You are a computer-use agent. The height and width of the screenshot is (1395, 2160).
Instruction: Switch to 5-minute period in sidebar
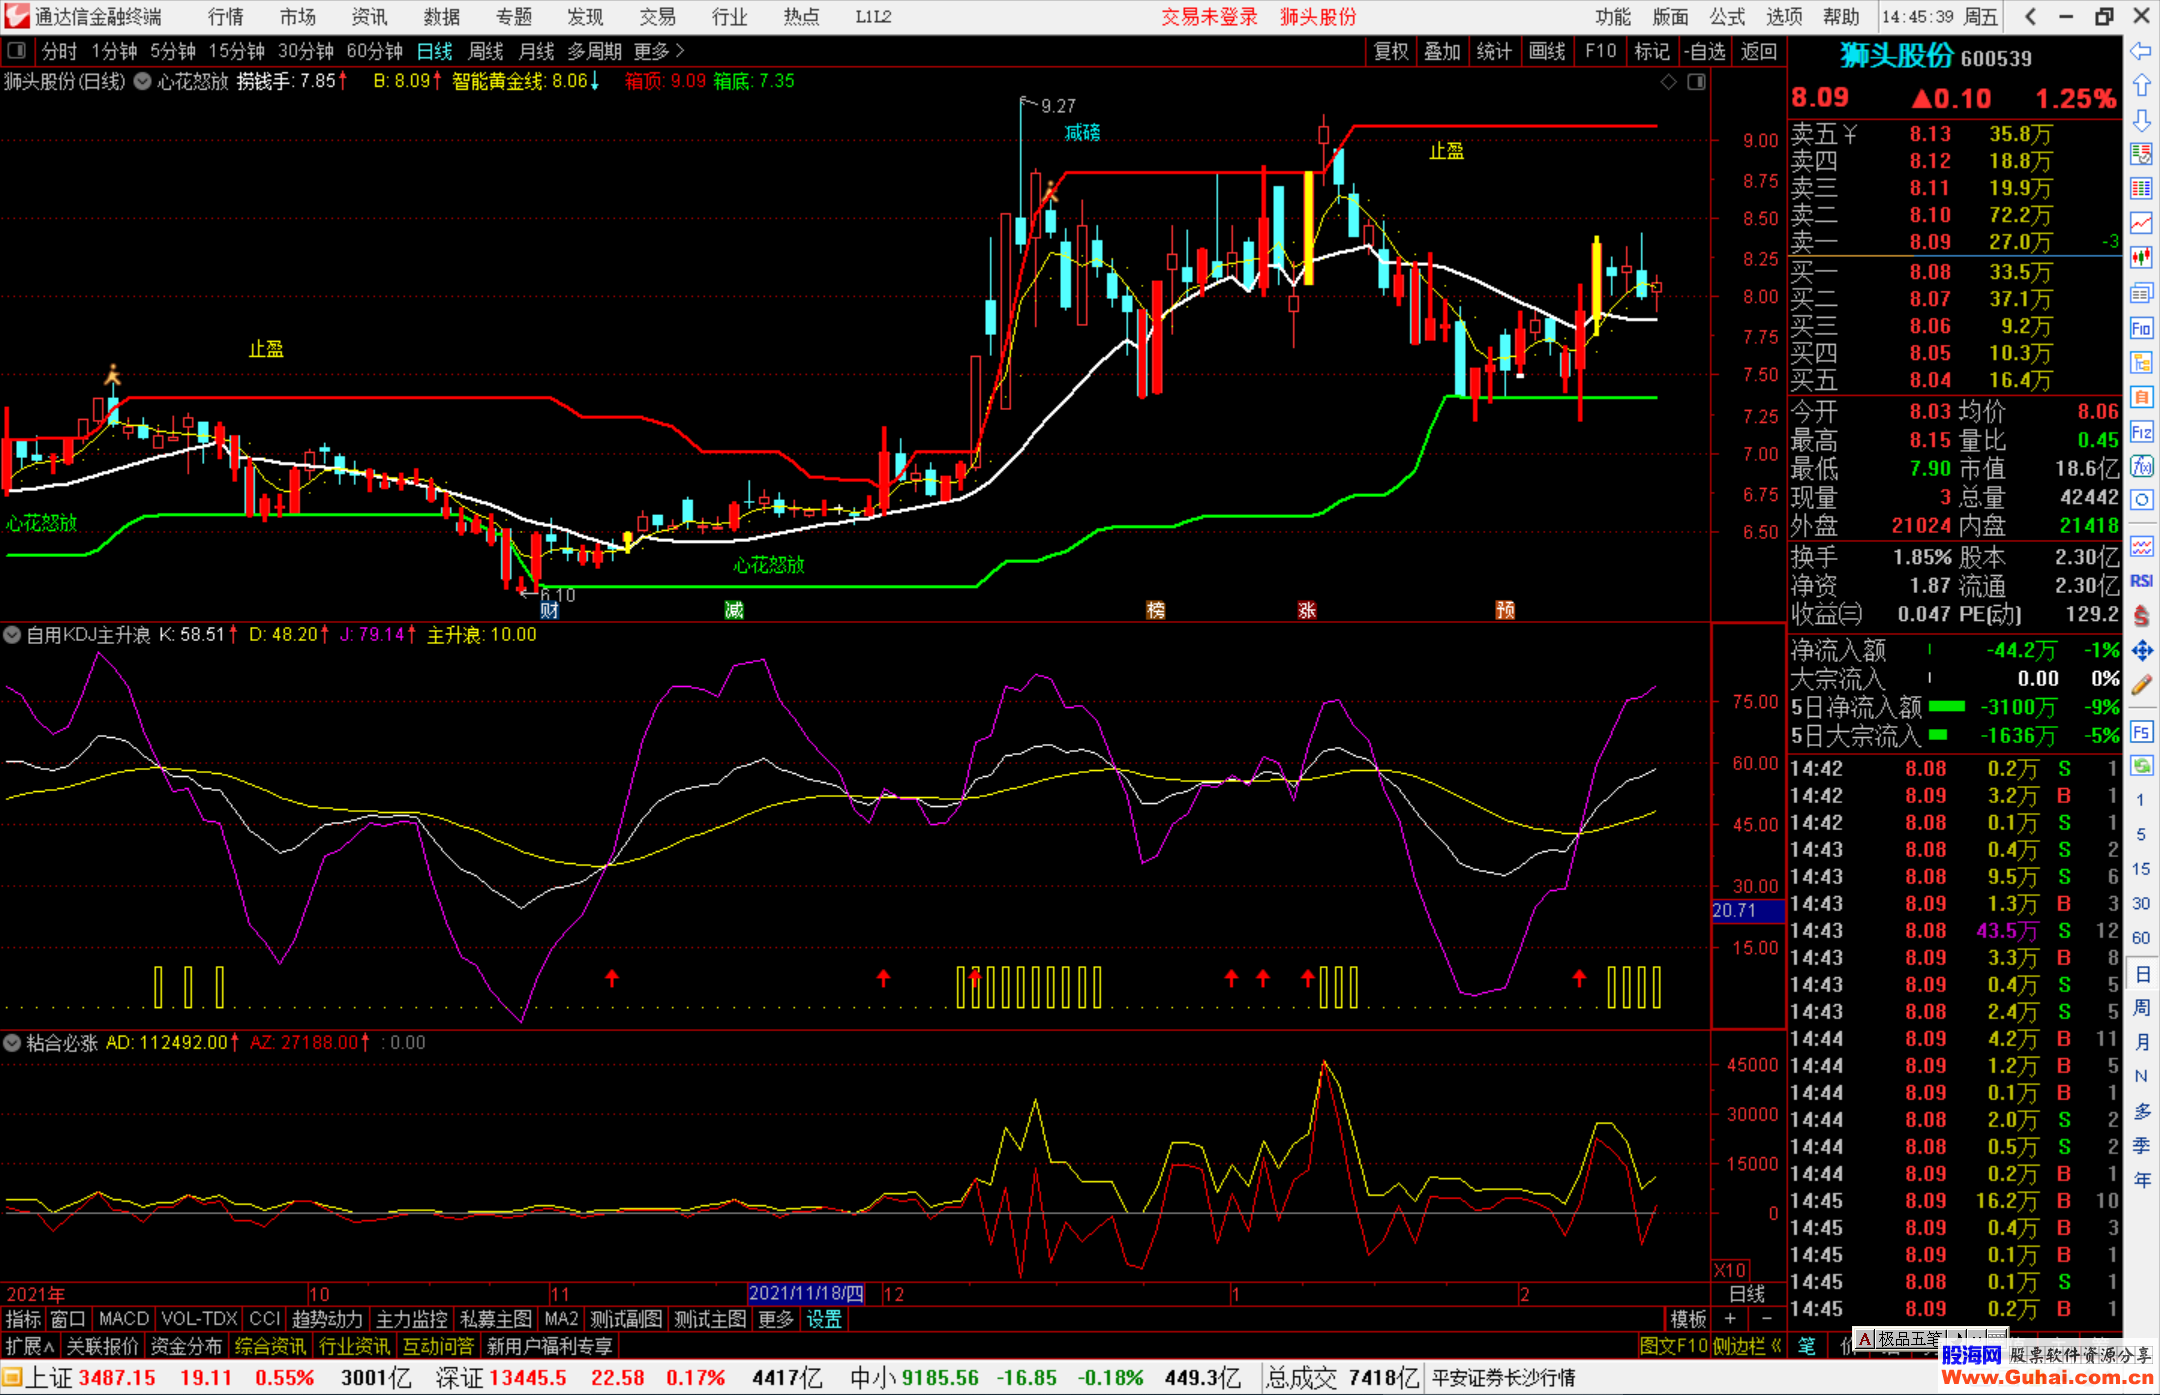point(2141,834)
